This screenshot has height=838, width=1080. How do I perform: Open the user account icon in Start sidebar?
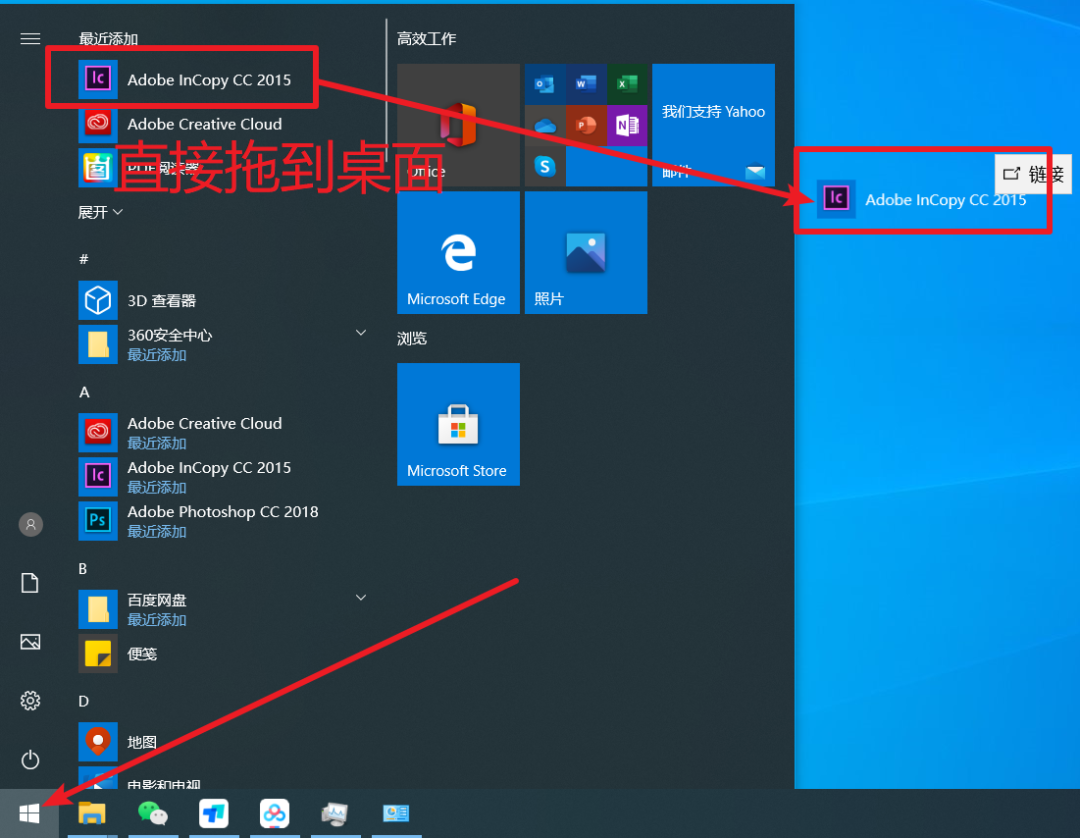pos(30,525)
